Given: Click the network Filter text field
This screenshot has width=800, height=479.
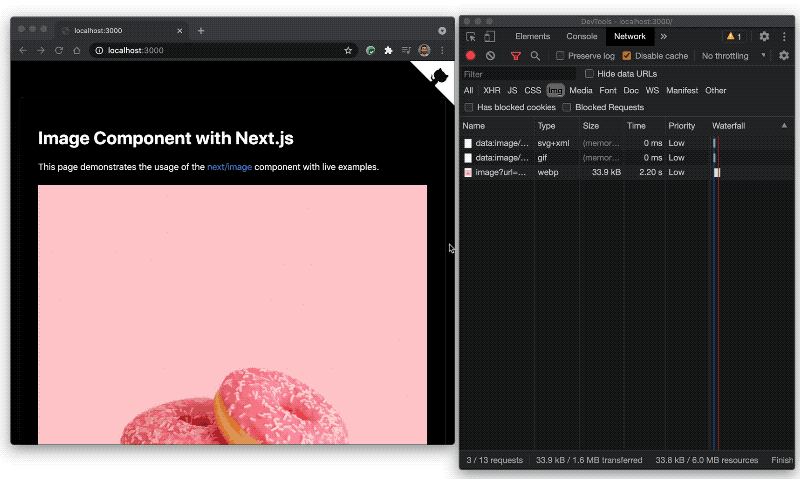Looking at the screenshot, I should (519, 74).
